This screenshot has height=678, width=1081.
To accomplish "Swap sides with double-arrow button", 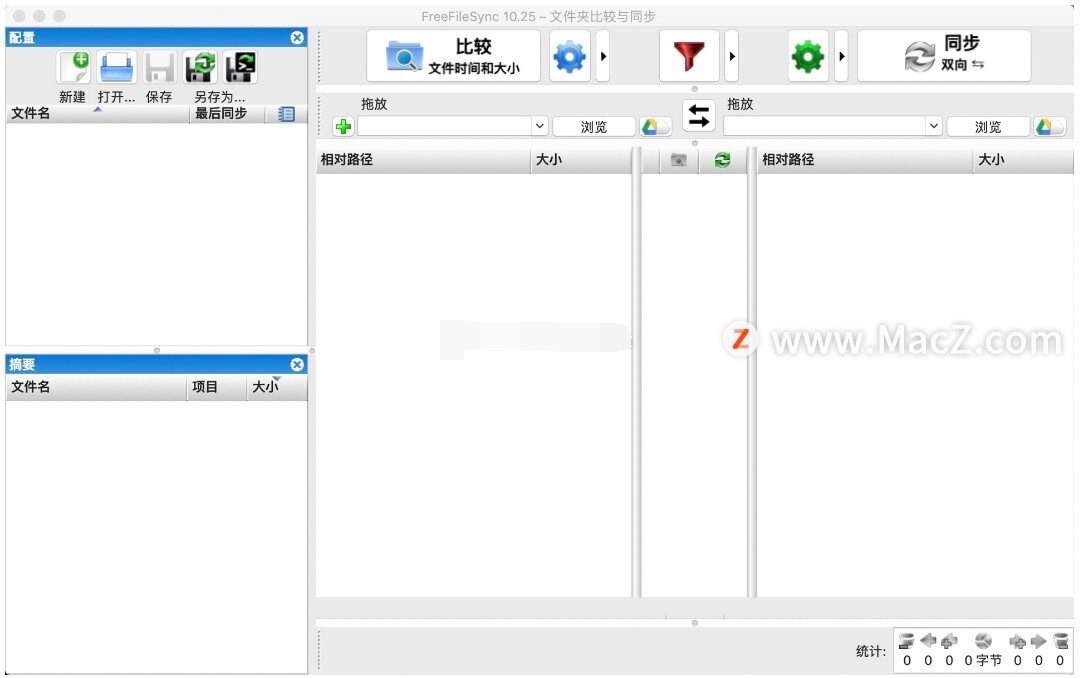I will pos(698,115).
